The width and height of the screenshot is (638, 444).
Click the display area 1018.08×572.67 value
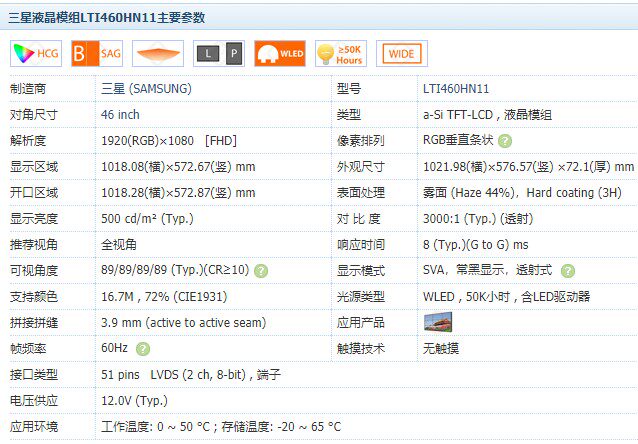tap(178, 166)
